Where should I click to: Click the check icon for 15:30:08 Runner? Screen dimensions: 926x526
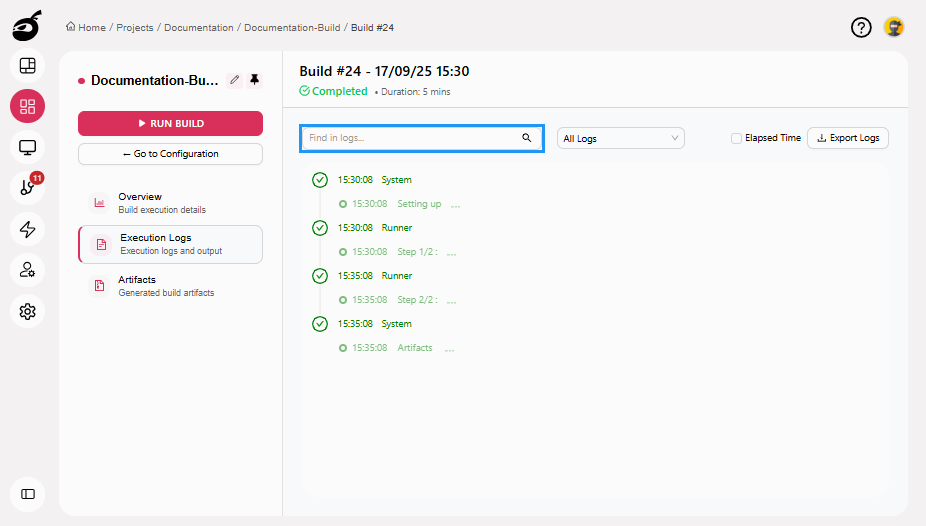click(320, 228)
